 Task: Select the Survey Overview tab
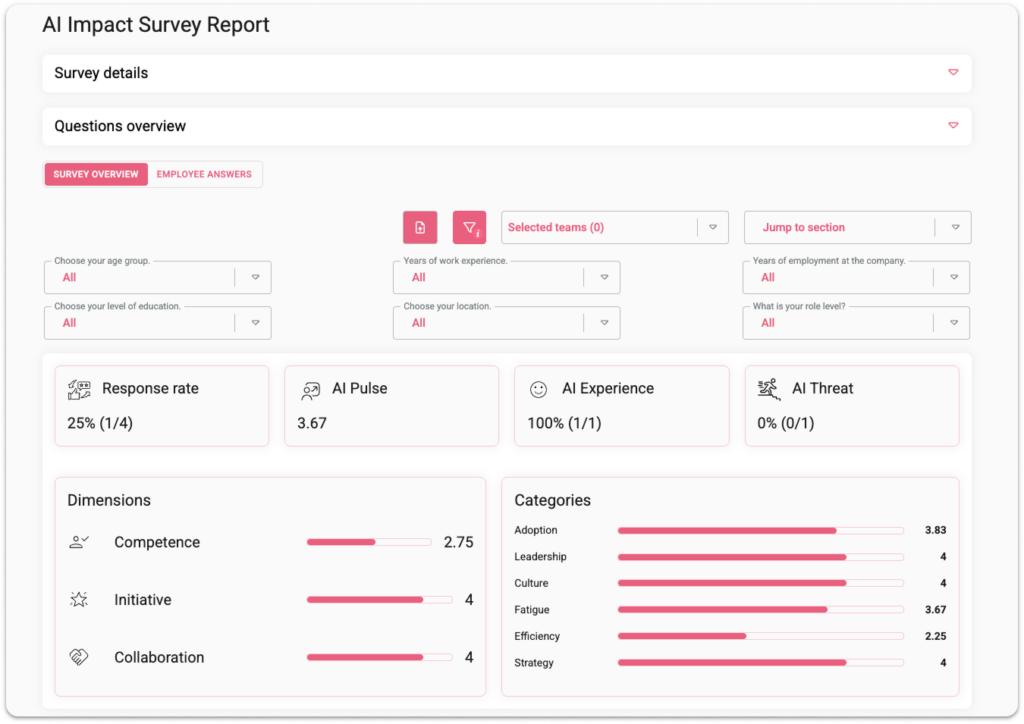coord(96,174)
